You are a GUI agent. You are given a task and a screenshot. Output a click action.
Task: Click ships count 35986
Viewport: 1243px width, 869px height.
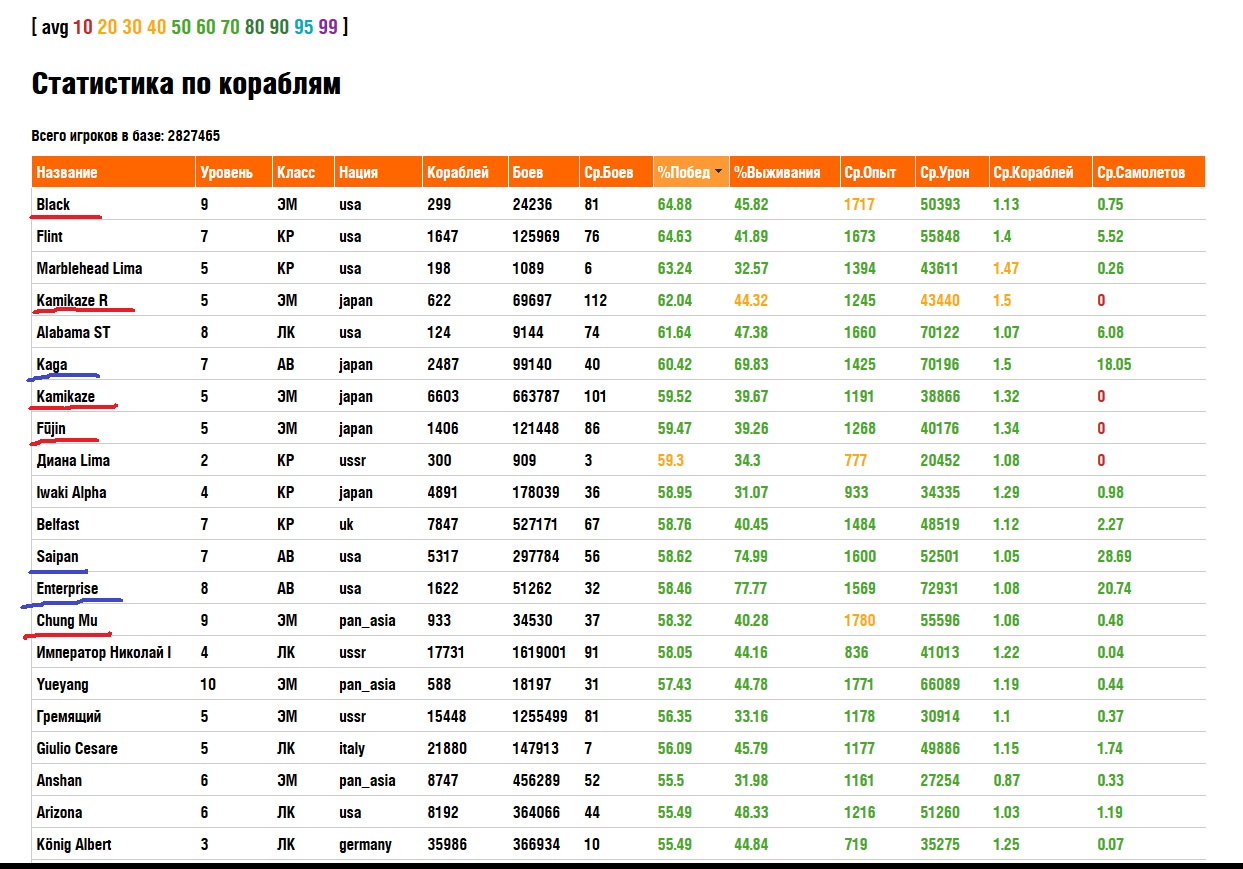448,844
